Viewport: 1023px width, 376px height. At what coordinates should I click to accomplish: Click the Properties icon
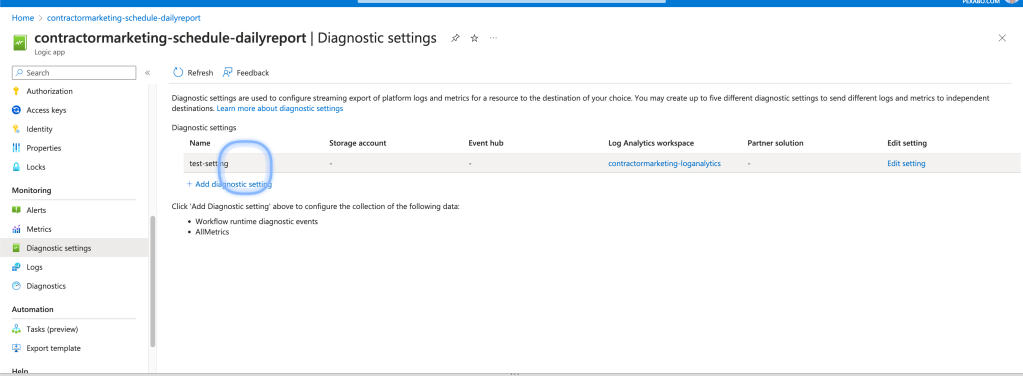[16, 148]
